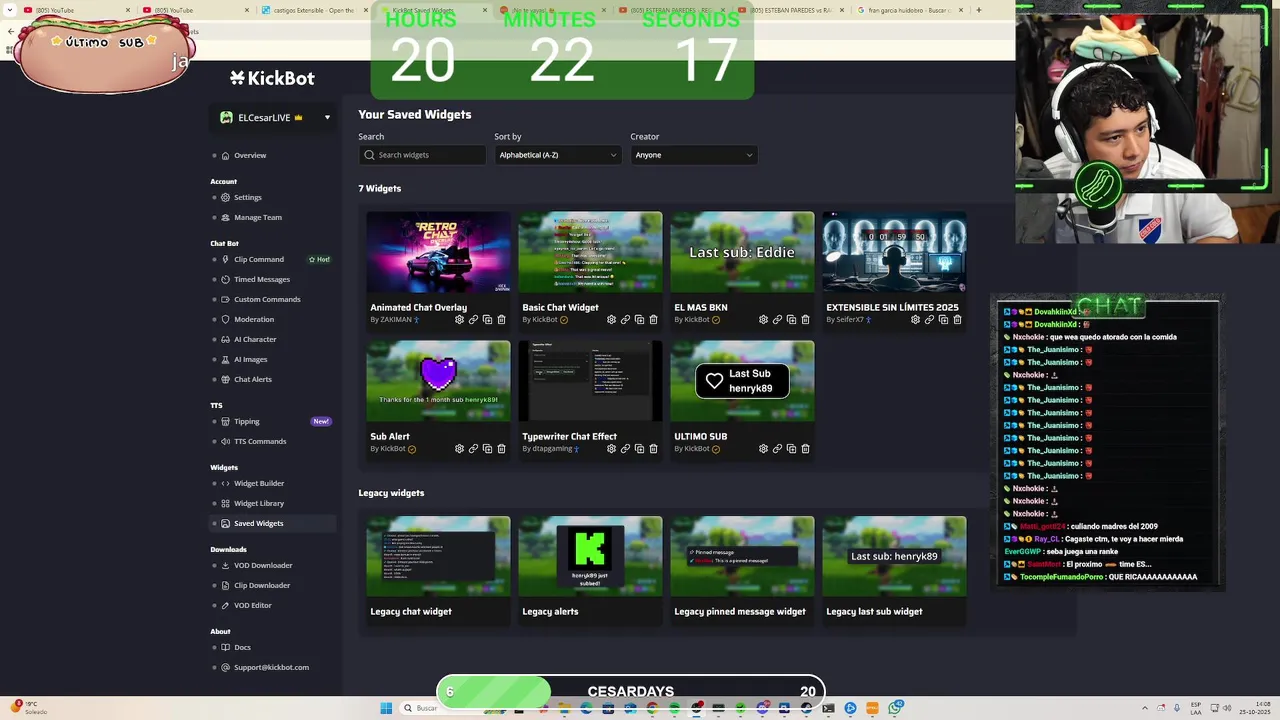
Task: Expand the ELCesarLIVE account selector
Action: click(274, 118)
